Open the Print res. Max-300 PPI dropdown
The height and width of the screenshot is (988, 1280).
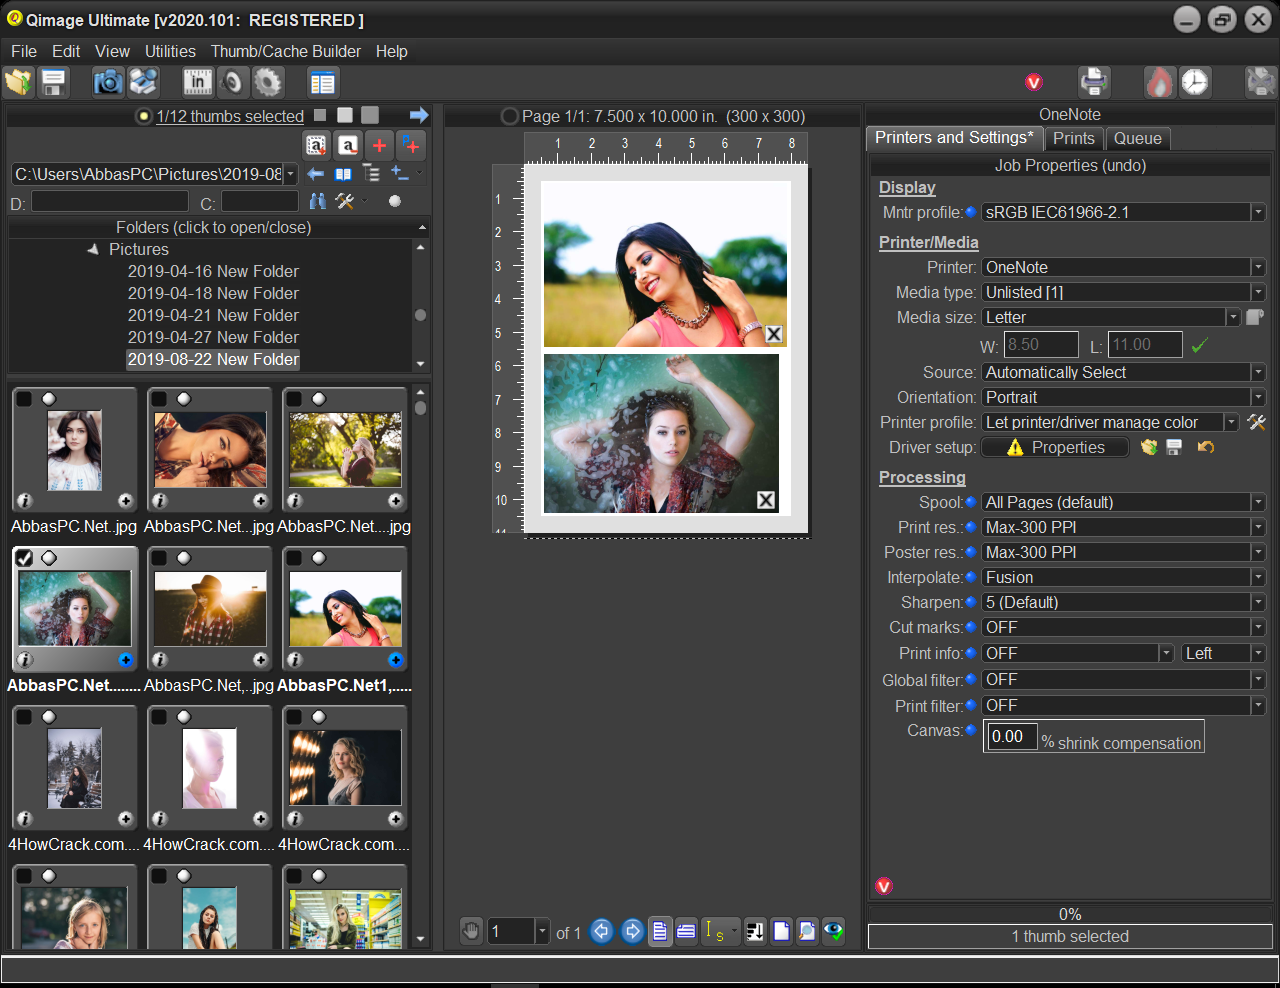pyautogui.click(x=1258, y=527)
